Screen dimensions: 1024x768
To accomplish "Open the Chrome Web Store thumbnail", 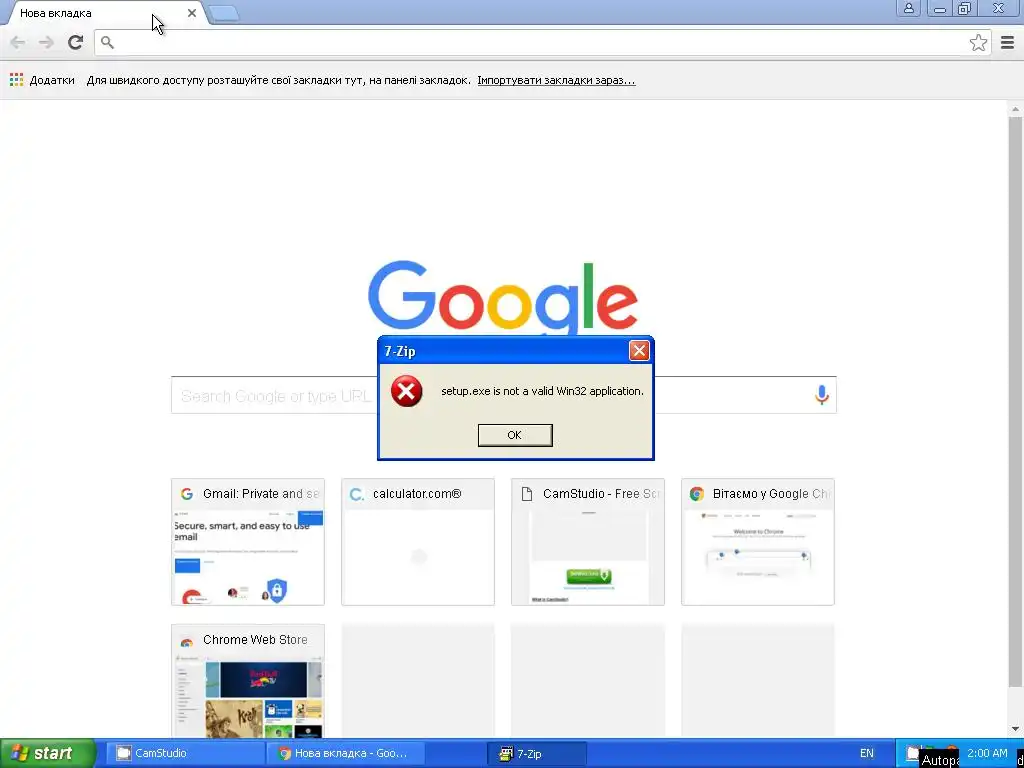I will click(248, 681).
